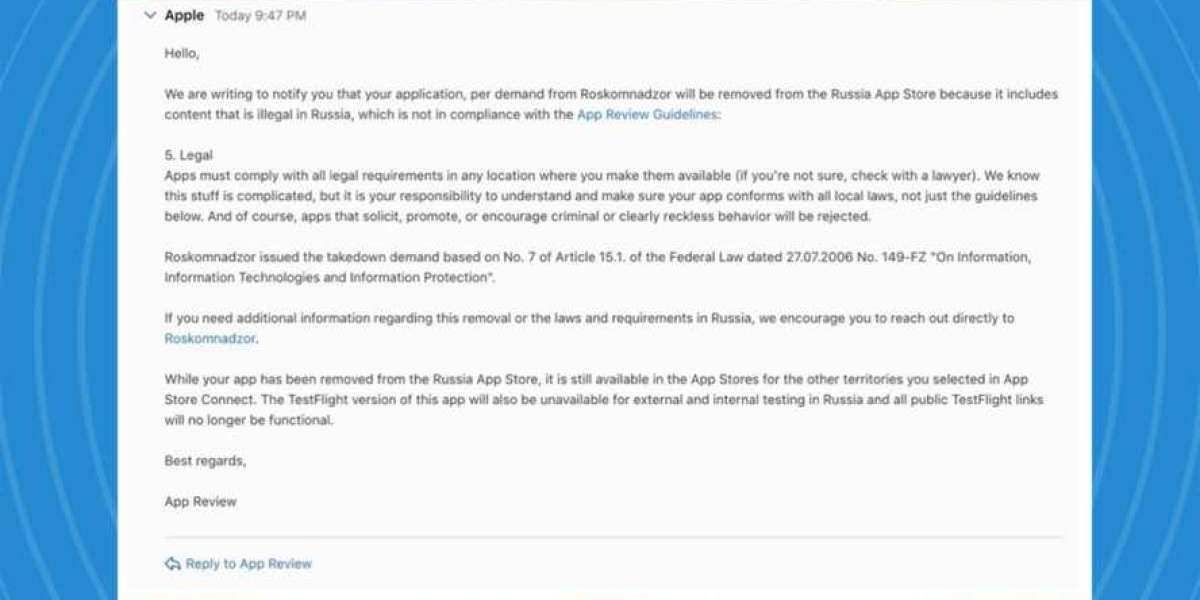
Task: Open the Roskomnadzor contact link
Action: pyautogui.click(x=210, y=339)
